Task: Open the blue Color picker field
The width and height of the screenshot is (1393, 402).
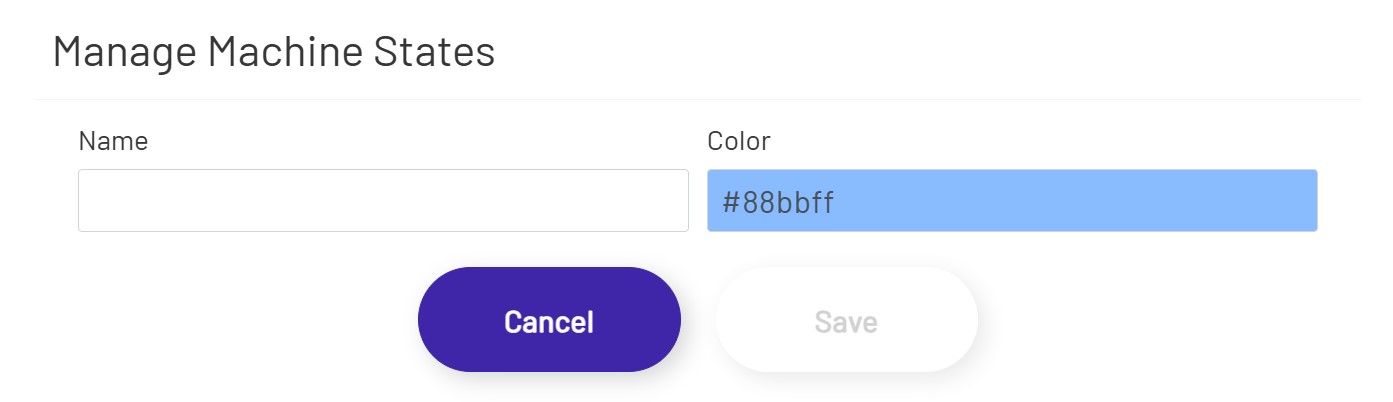Action: [x=1012, y=201]
